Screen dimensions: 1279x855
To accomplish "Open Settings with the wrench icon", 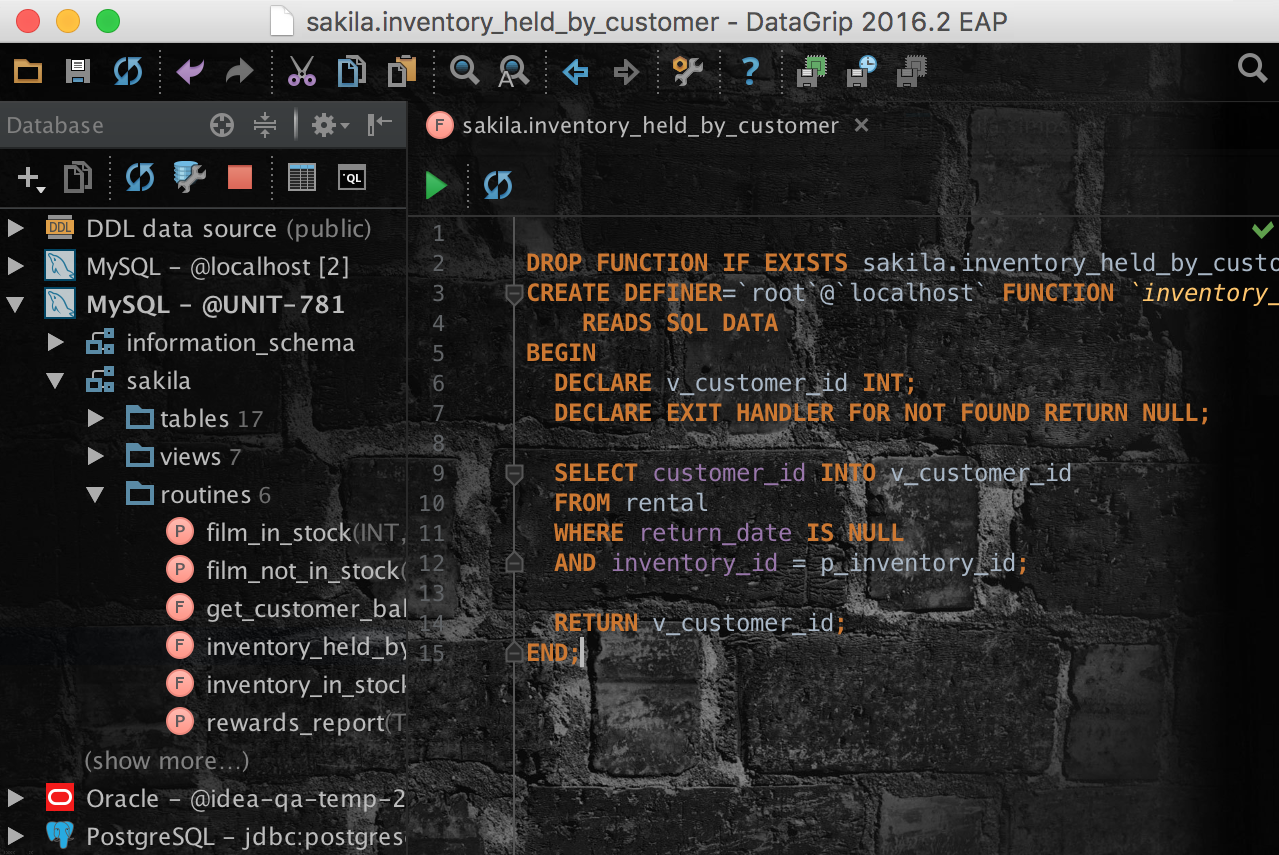I will 687,71.
